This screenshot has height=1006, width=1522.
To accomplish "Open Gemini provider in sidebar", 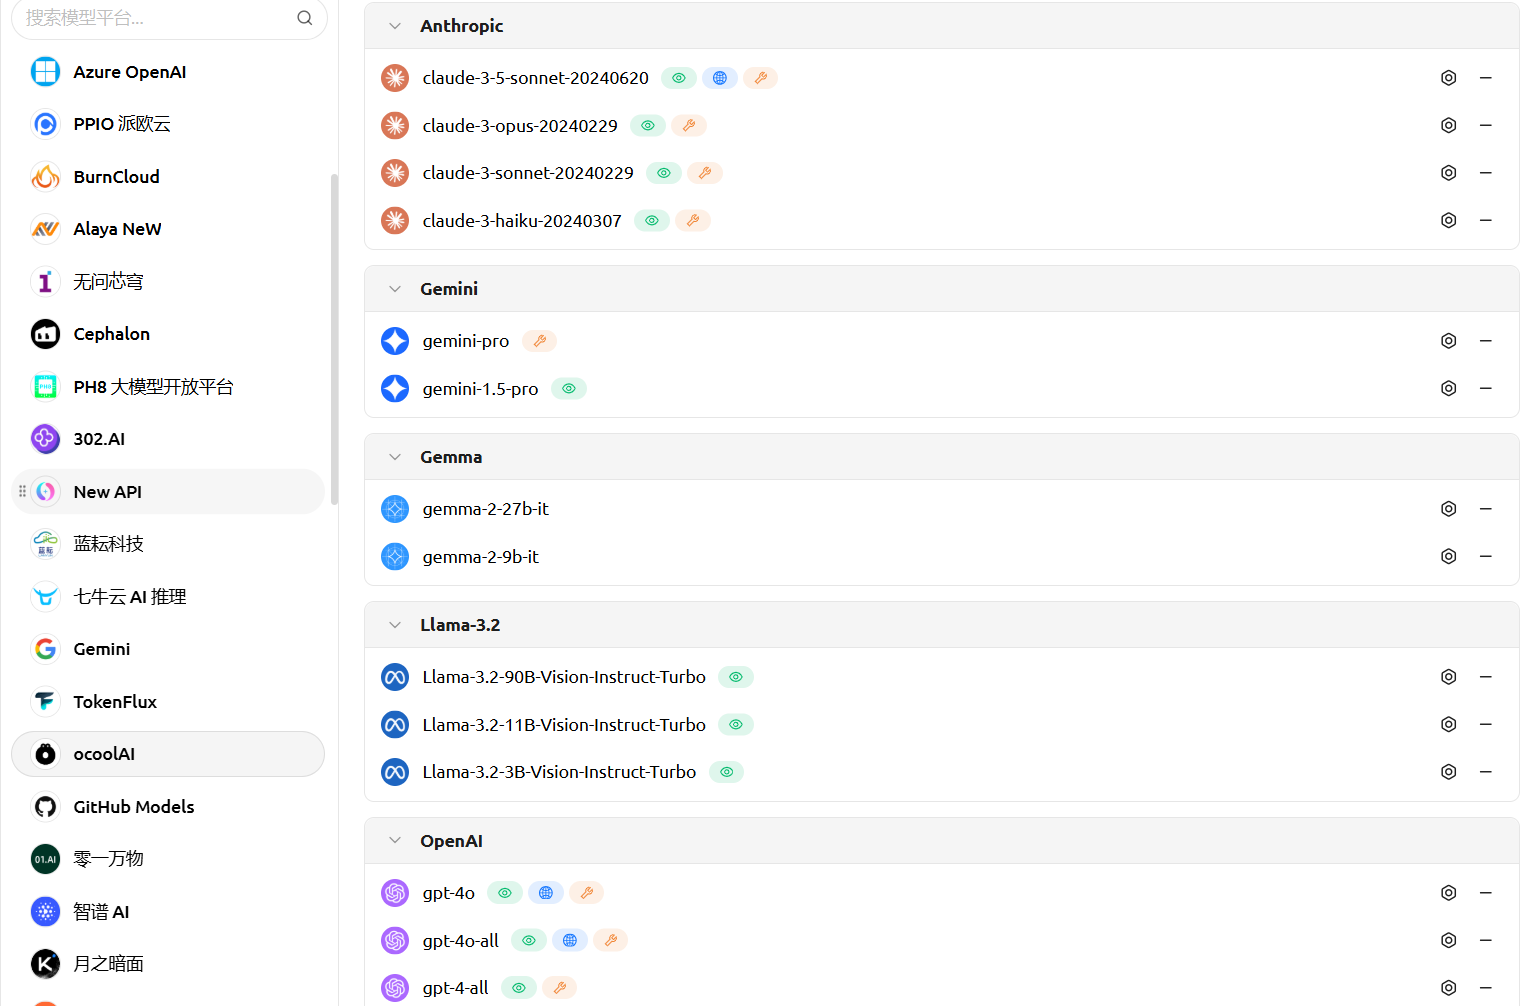I will 168,649.
